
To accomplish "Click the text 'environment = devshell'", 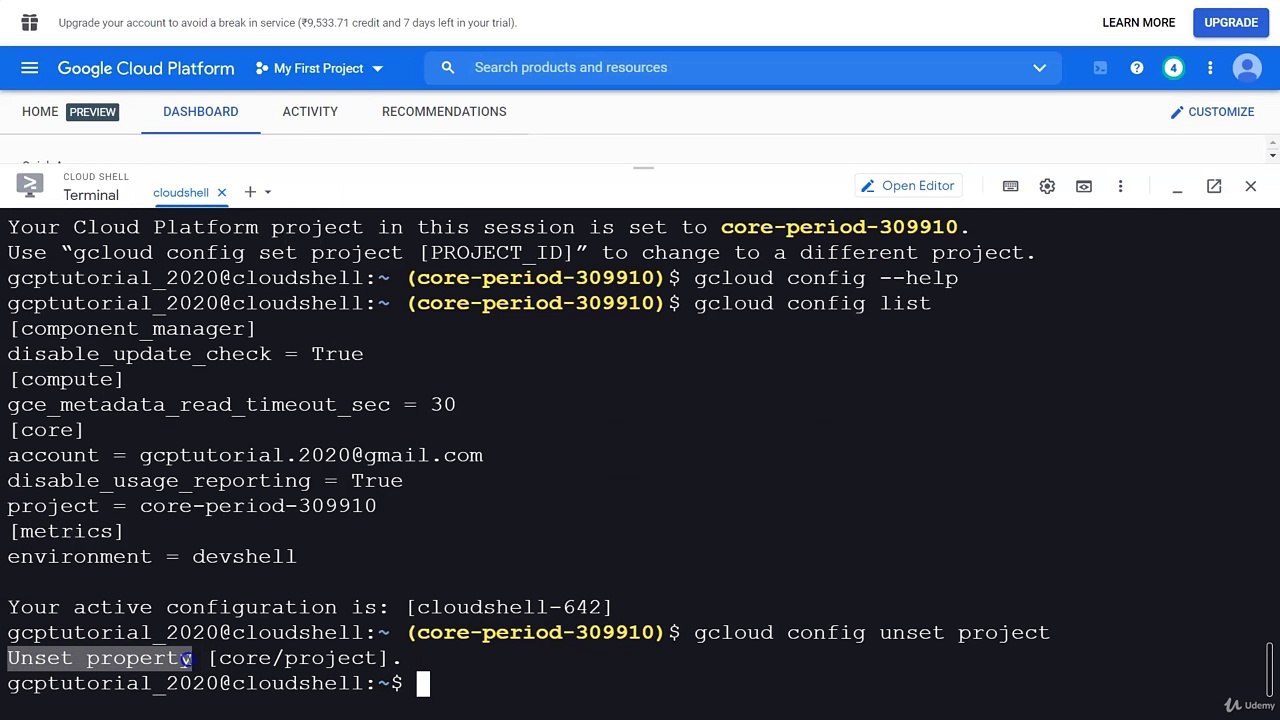I will pos(152,556).
